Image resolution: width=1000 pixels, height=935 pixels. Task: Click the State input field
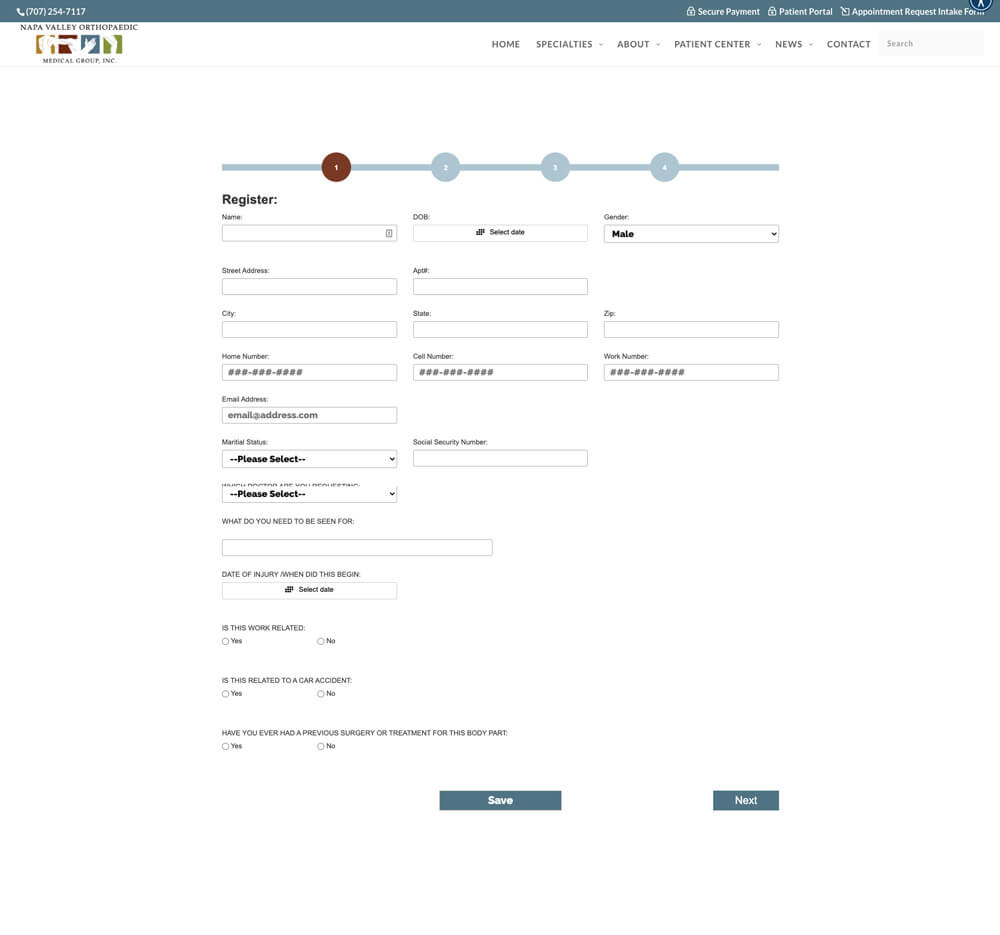[x=500, y=329]
